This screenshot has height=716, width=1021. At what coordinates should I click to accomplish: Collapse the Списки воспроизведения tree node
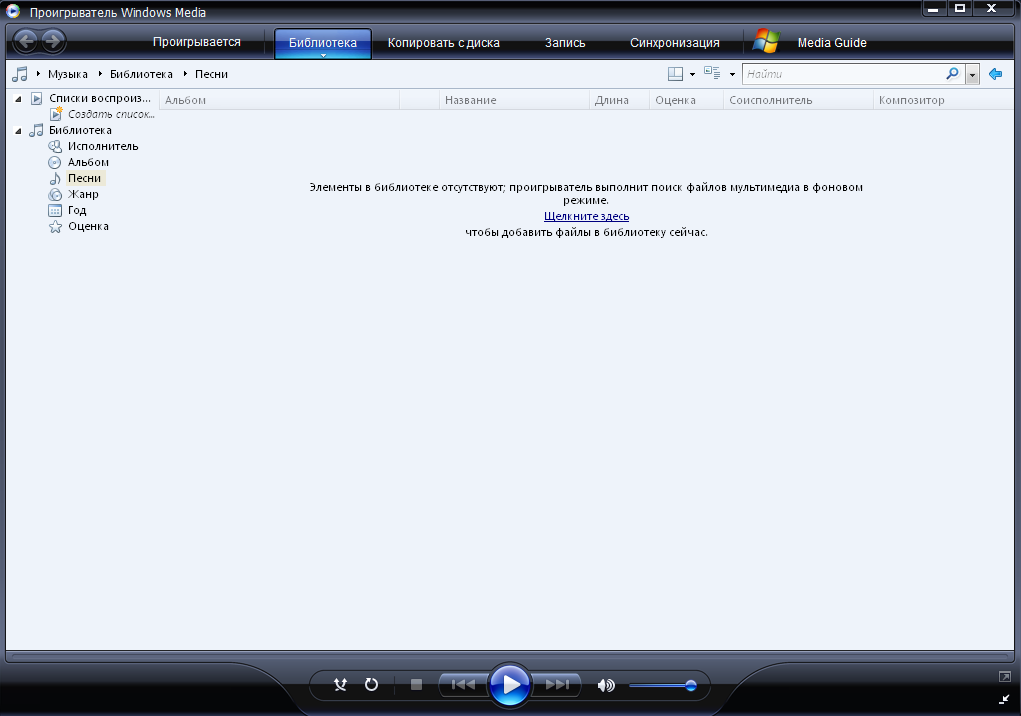coord(18,99)
